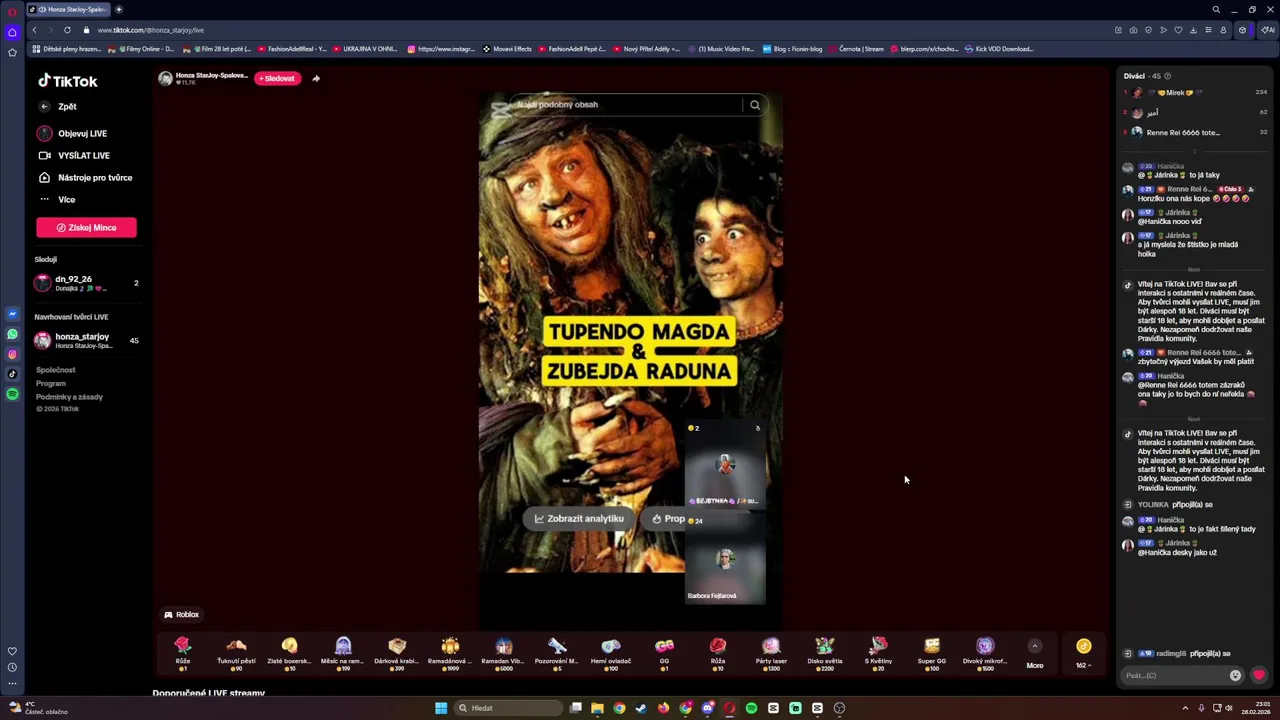Click the Najdi podobný obsah search field

click(x=626, y=104)
